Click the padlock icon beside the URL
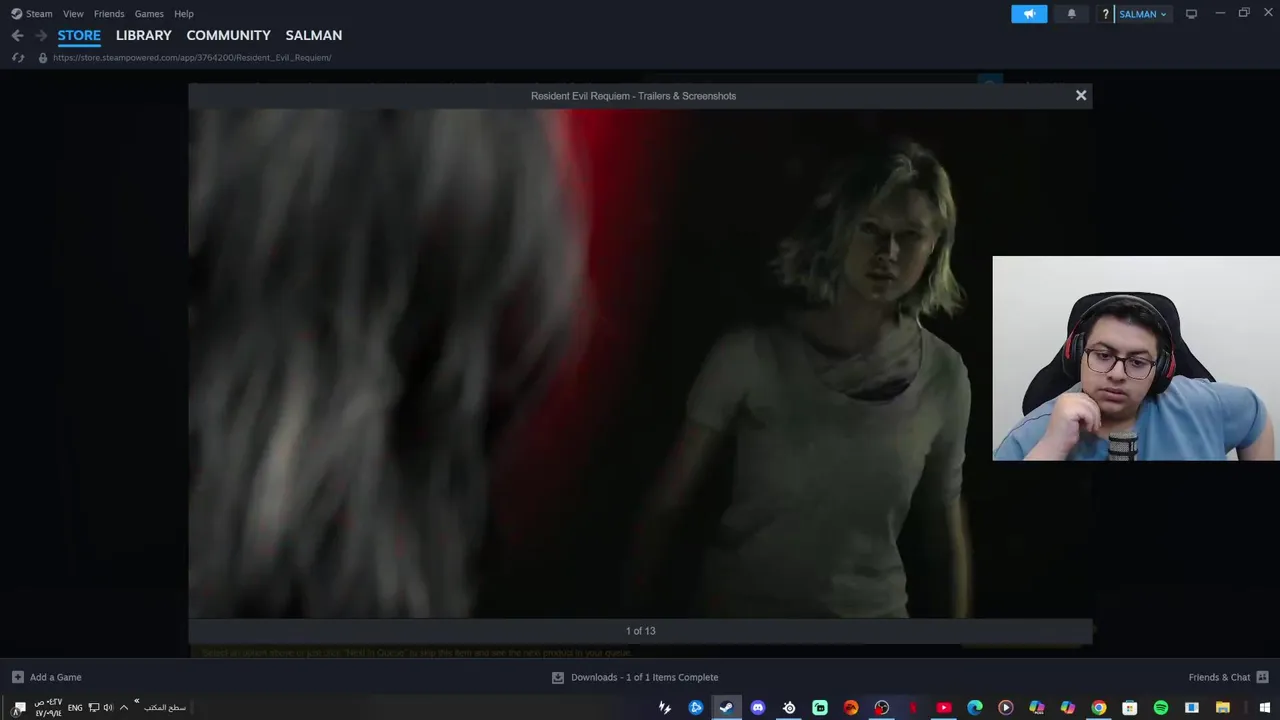This screenshot has width=1280, height=720. (x=42, y=58)
